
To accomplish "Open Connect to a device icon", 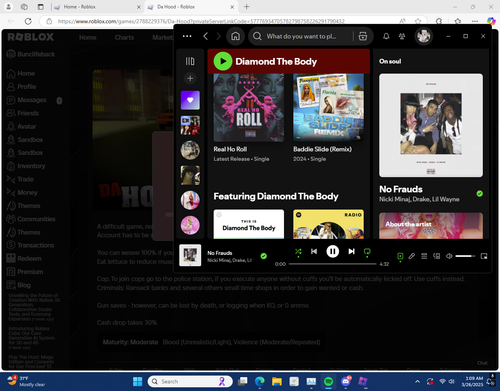I will (x=436, y=256).
